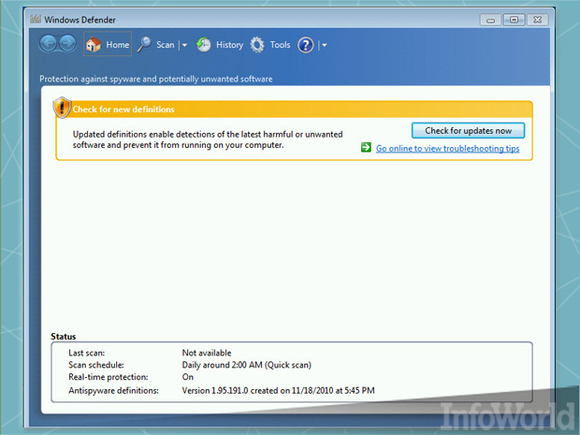Click the Forward navigation arrow

[x=68, y=44]
